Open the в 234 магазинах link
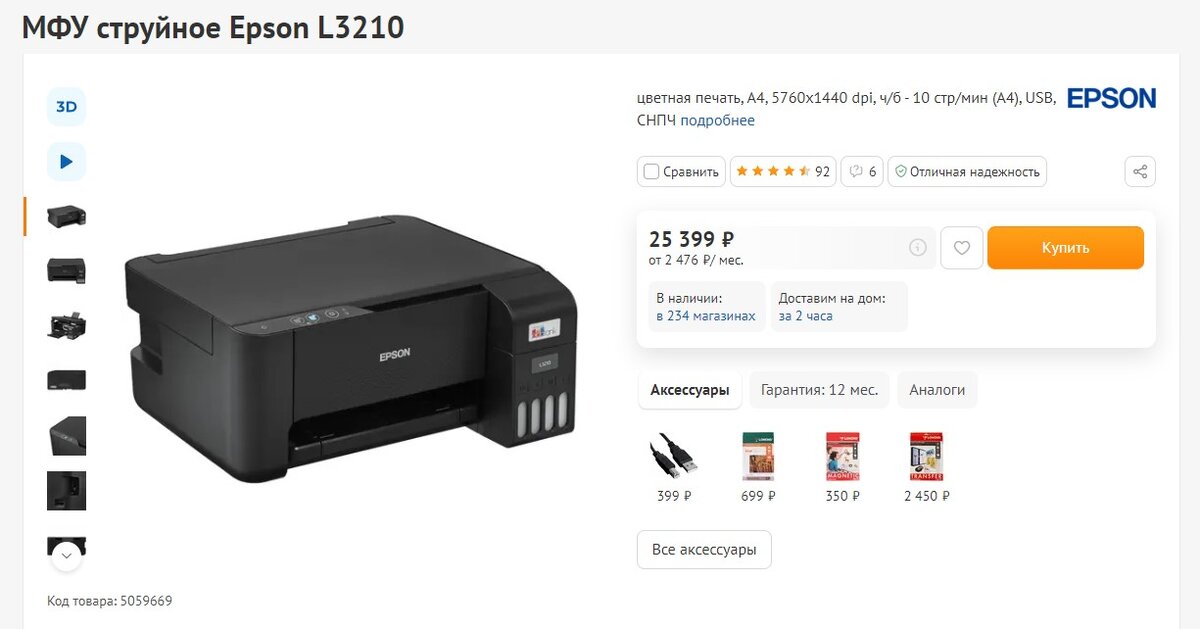The image size is (1200, 629). pos(706,316)
